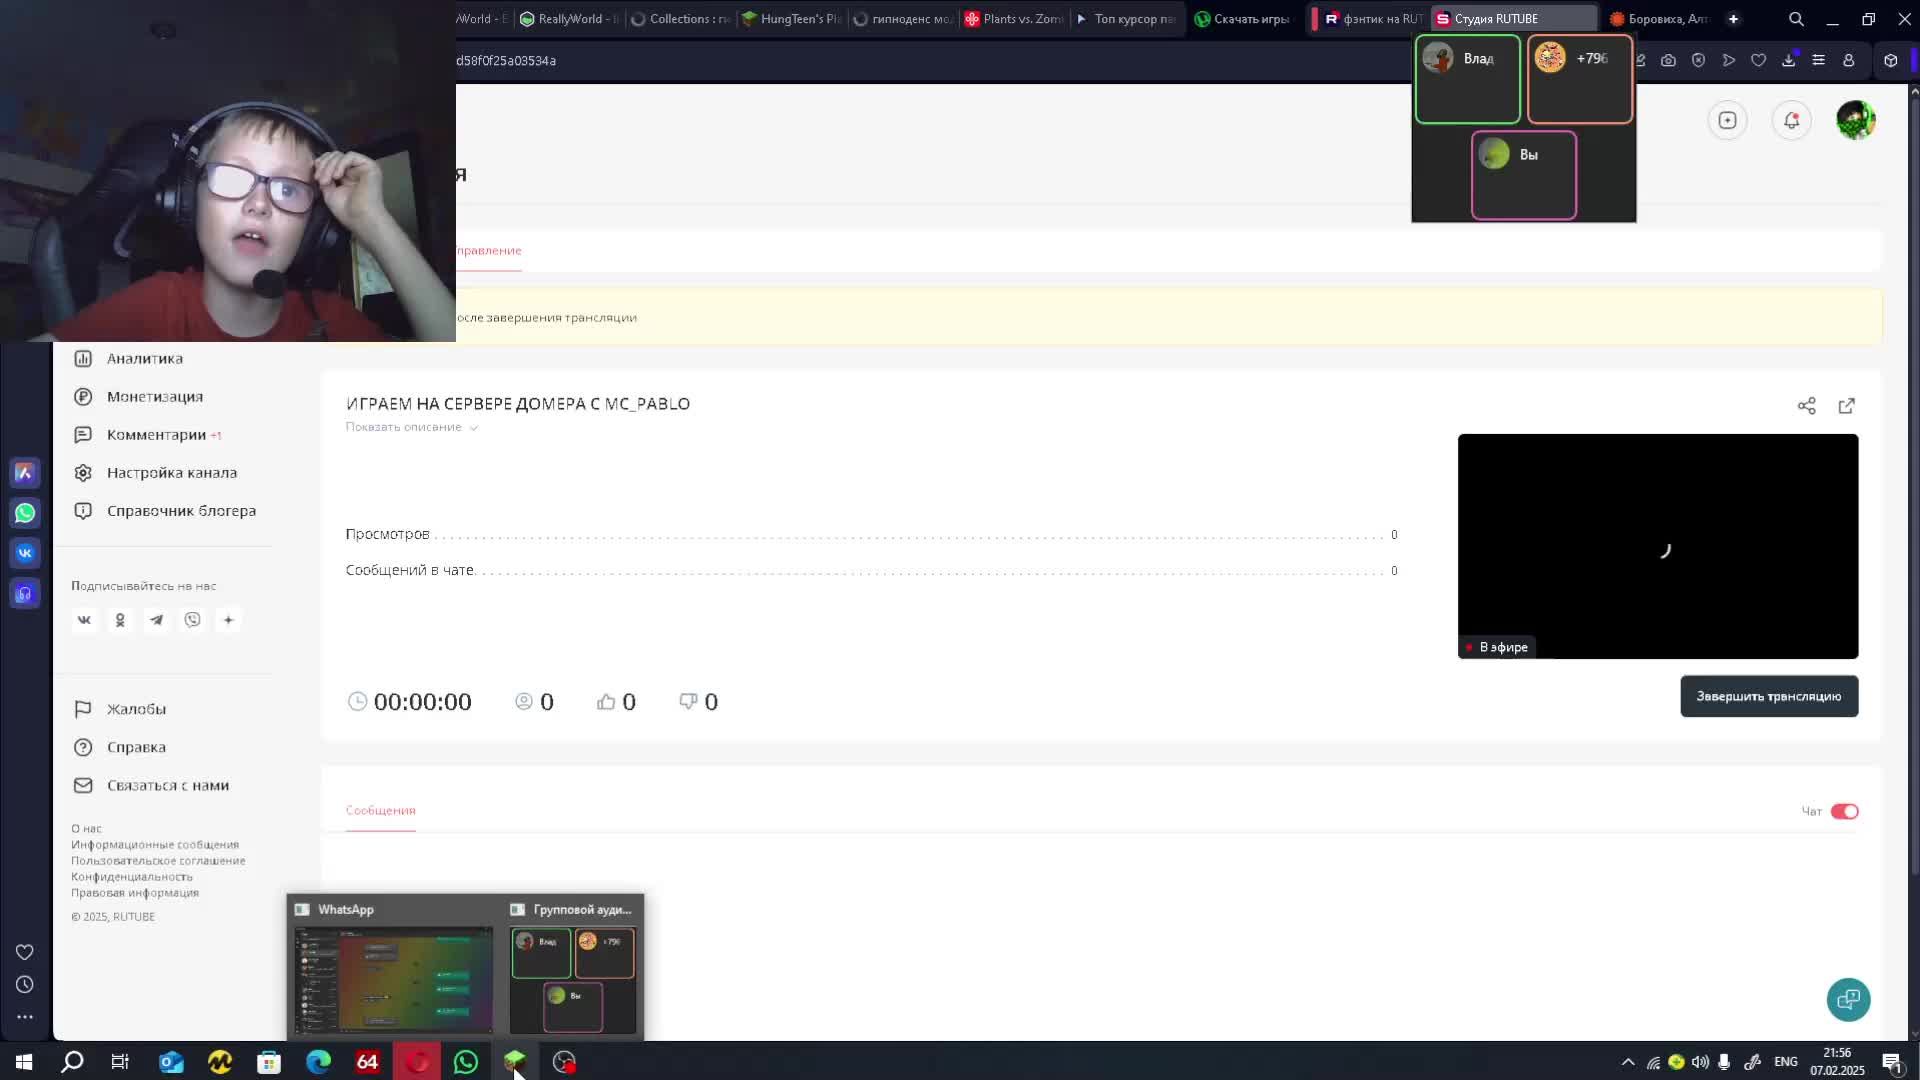Click the support chat bubble button
Viewport: 1920px width, 1080px height.
coord(1848,999)
